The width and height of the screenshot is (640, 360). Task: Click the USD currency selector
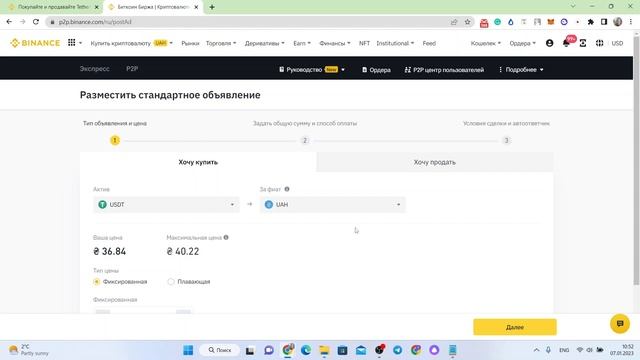pyautogui.click(x=617, y=43)
